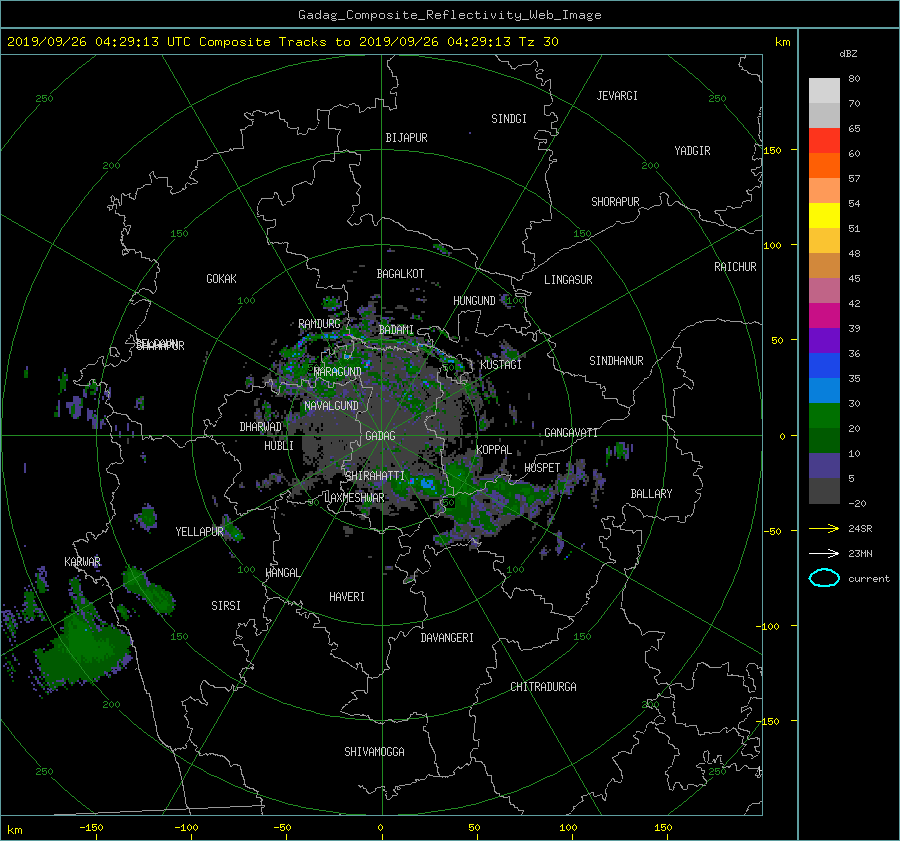Click the CHITRADURGA city label
Image resolution: width=900 pixels, height=841 pixels.
click(x=543, y=687)
